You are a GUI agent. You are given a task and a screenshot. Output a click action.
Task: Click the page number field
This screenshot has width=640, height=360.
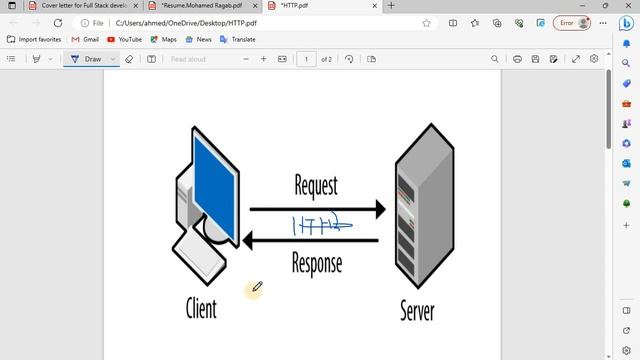tap(306, 59)
